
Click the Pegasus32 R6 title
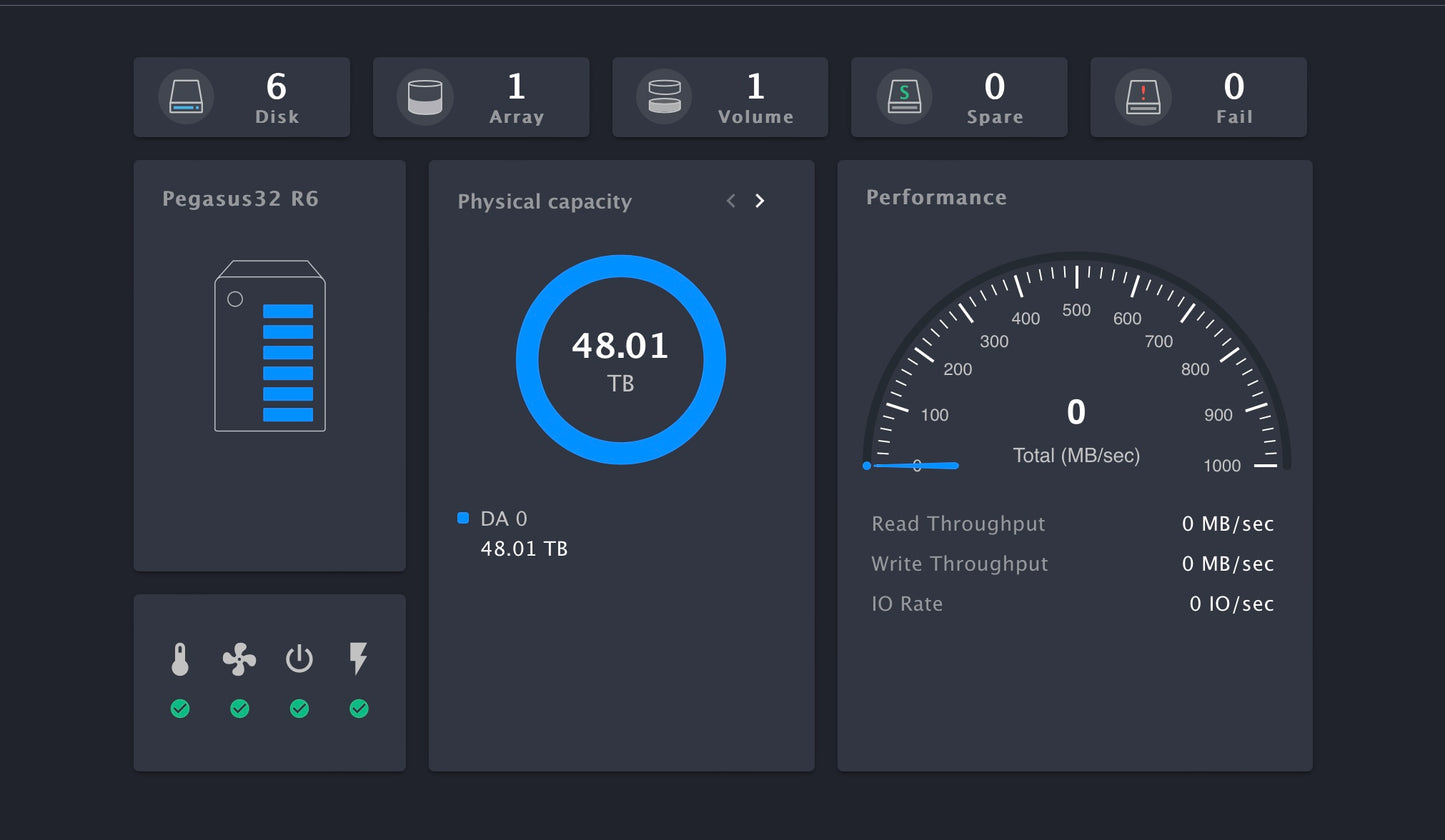click(240, 199)
